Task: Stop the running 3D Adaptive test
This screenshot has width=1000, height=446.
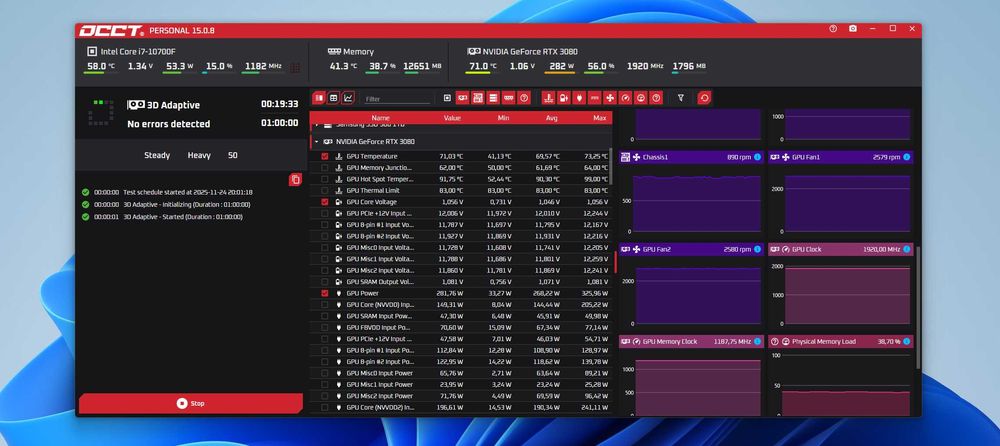Action: (191, 403)
